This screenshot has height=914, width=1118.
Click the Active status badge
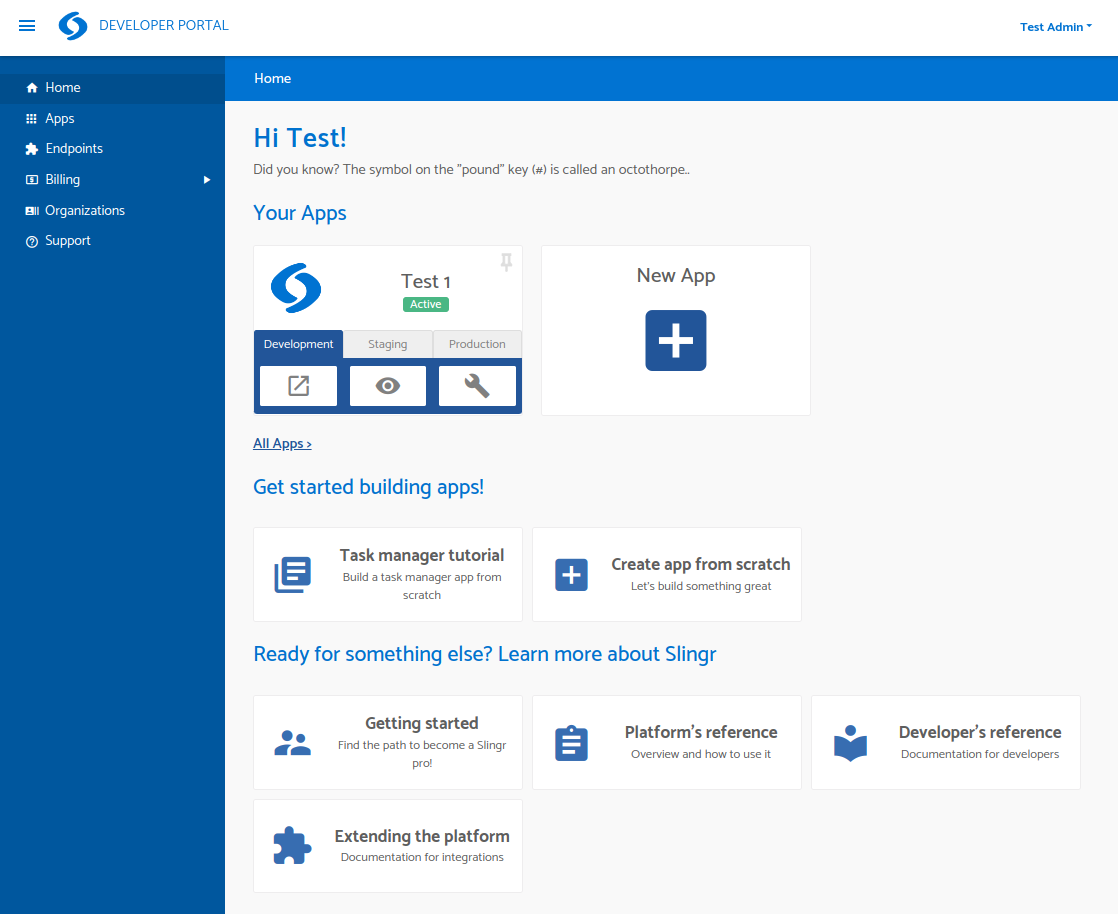pos(426,304)
